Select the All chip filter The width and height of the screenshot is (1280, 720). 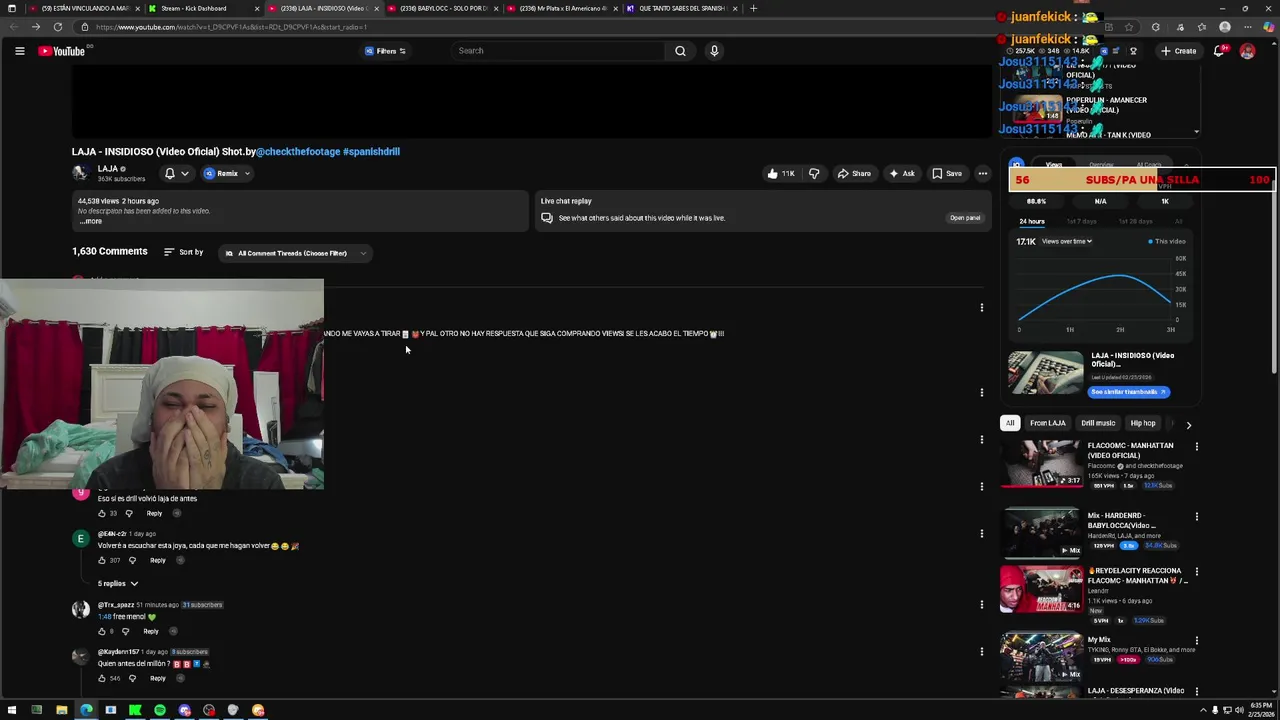point(1010,423)
